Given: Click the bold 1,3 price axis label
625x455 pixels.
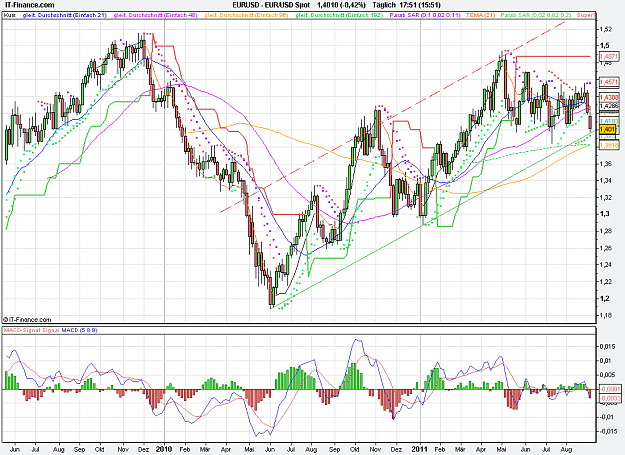Looking at the screenshot, I should tap(604, 214).
